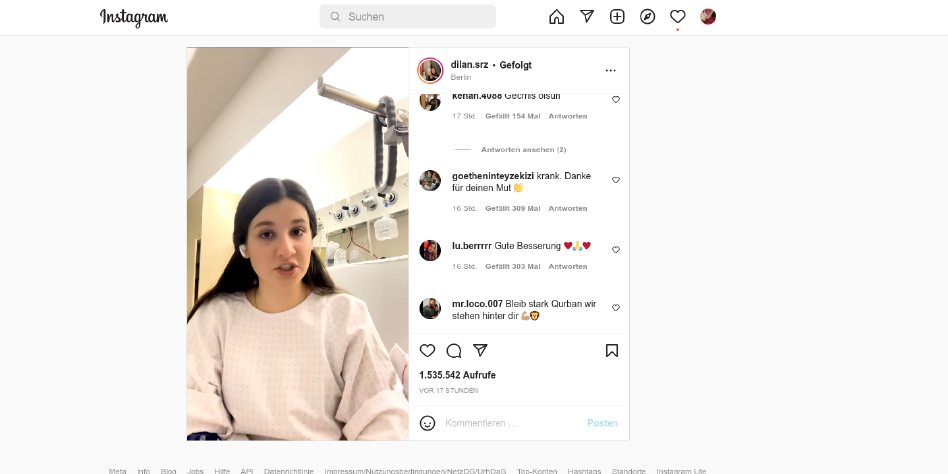Like the post with the heart icon

pyautogui.click(x=427, y=351)
